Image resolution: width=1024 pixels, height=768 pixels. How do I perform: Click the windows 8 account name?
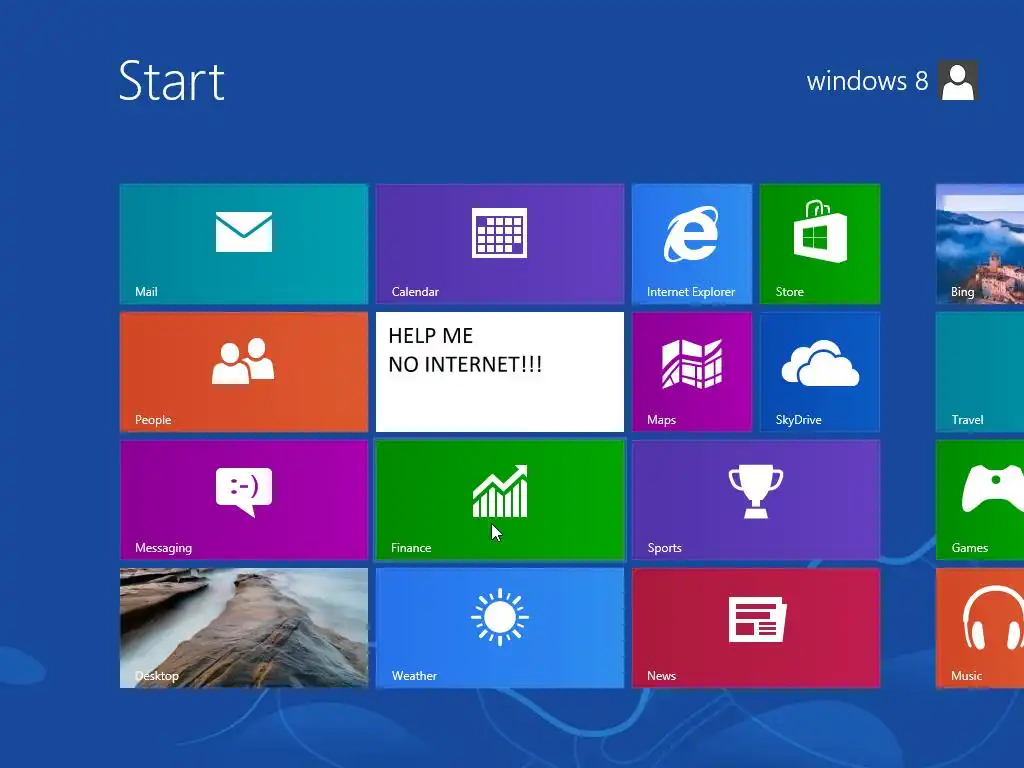(x=867, y=81)
